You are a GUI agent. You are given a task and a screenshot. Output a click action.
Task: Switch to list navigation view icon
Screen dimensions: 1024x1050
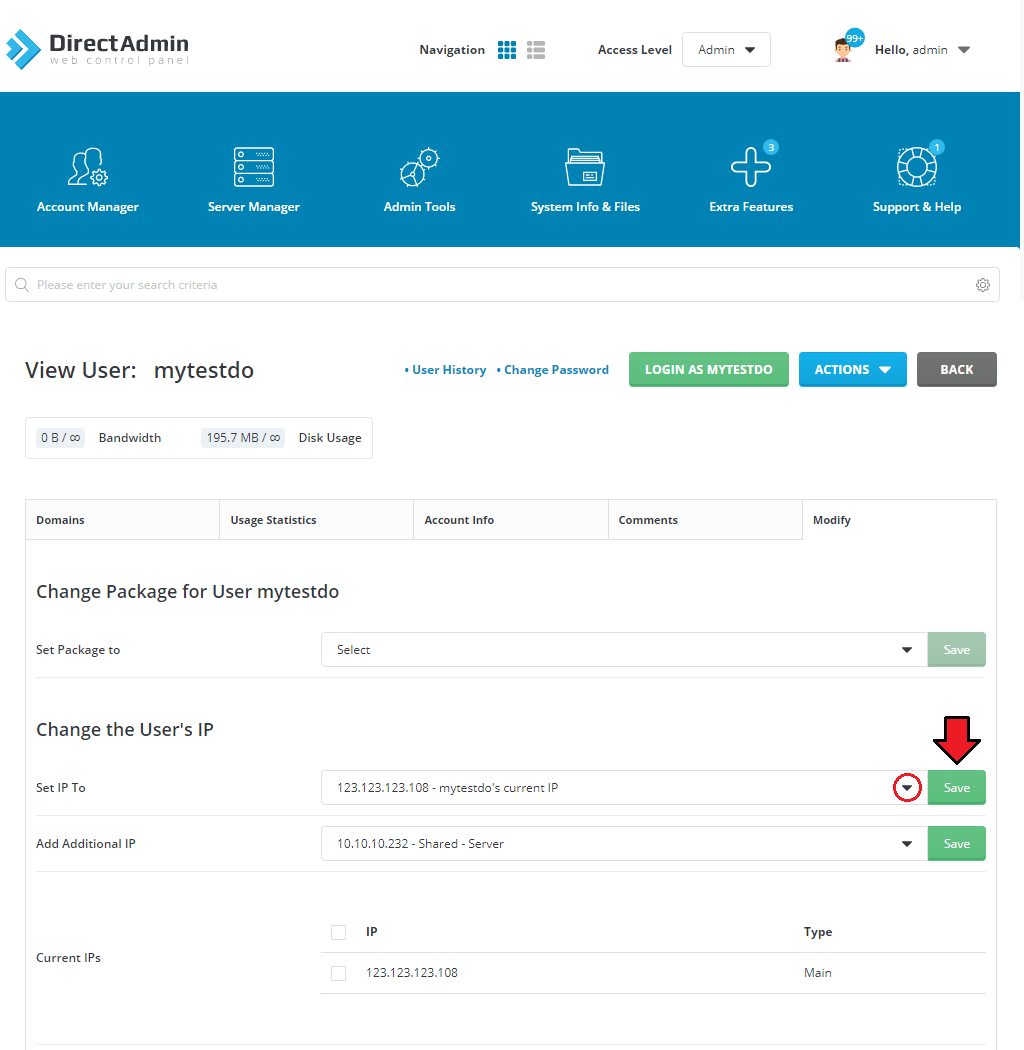click(536, 50)
